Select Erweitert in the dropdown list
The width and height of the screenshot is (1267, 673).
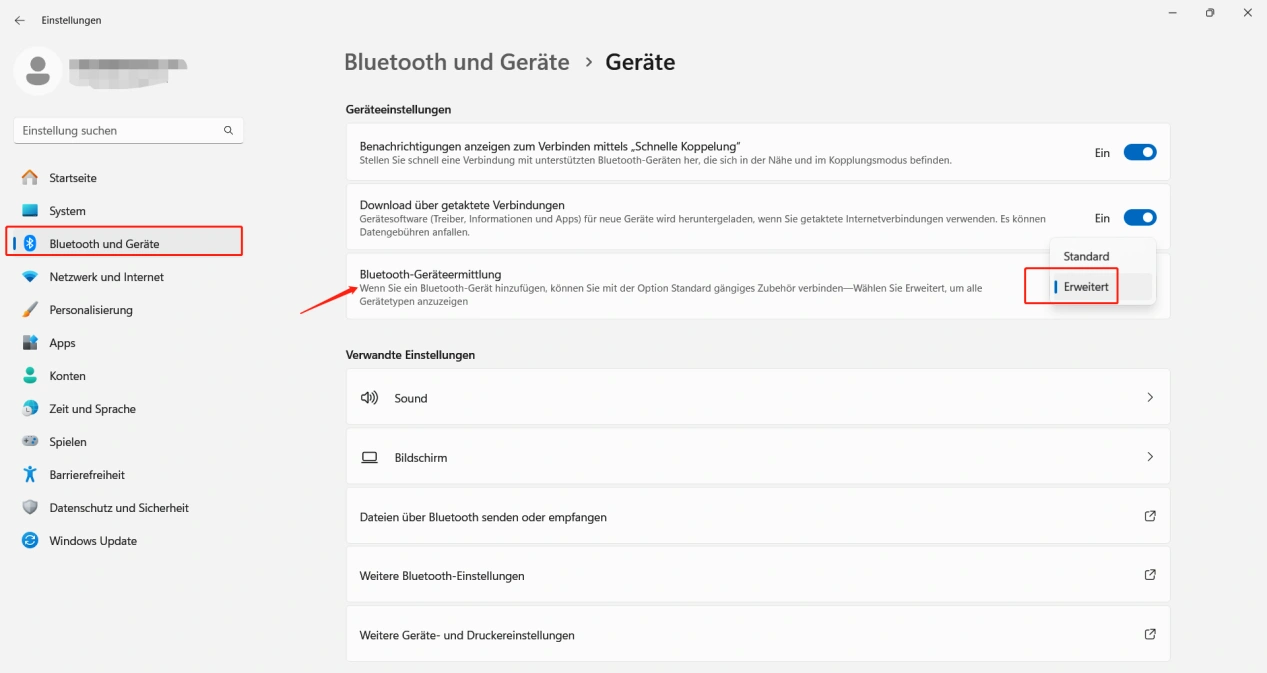(x=1086, y=287)
